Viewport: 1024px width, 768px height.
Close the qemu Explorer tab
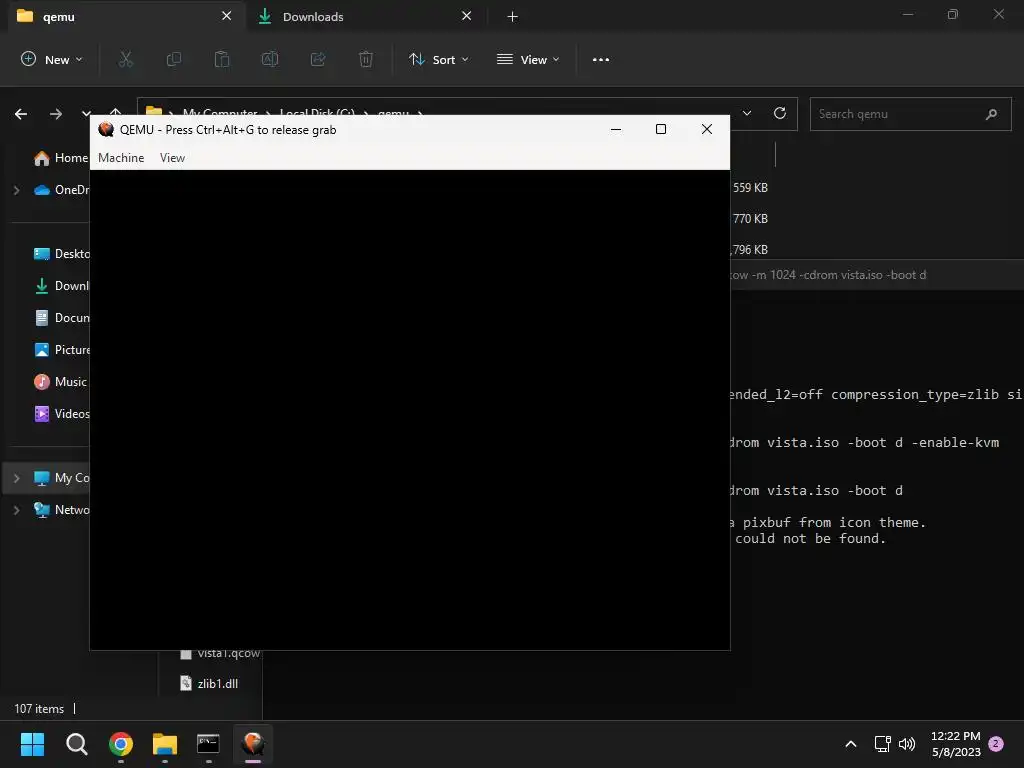point(226,16)
